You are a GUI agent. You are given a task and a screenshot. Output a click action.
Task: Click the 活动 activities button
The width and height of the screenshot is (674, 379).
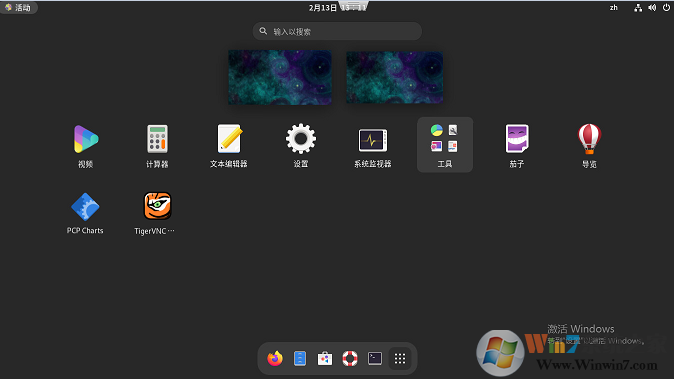[x=19, y=7]
